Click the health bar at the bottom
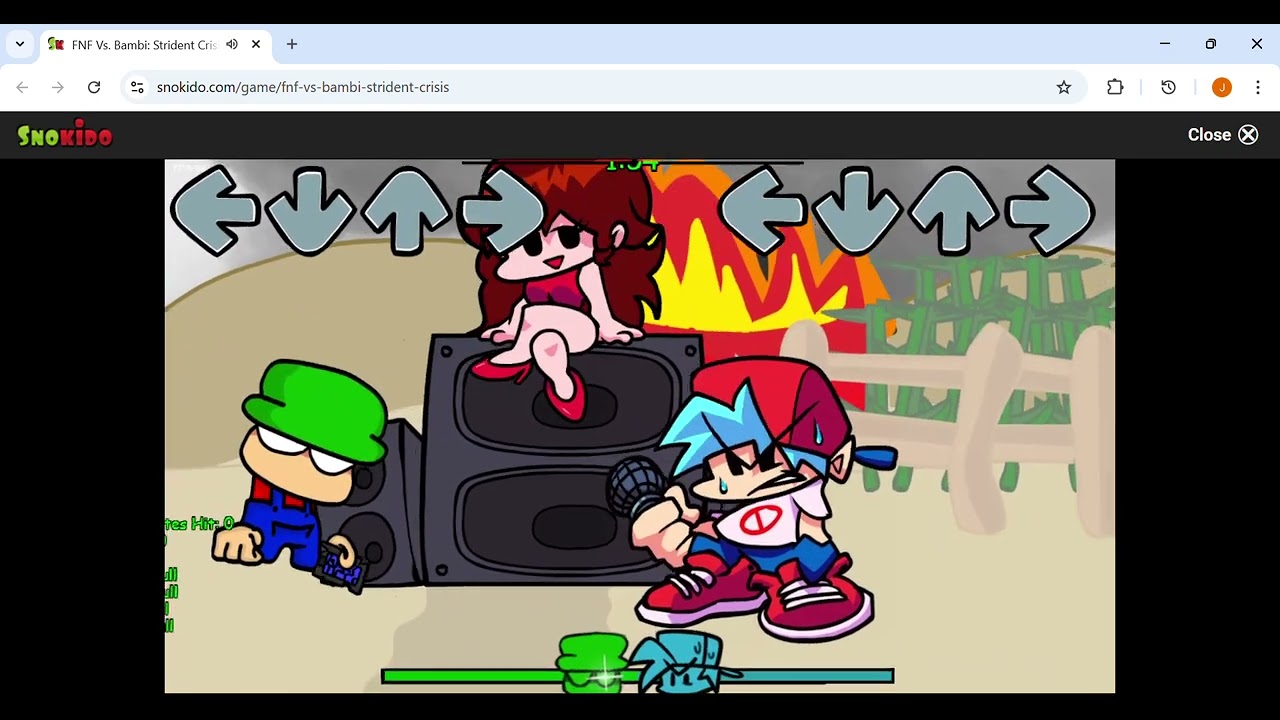Viewport: 1280px width, 720px height. 638,676
